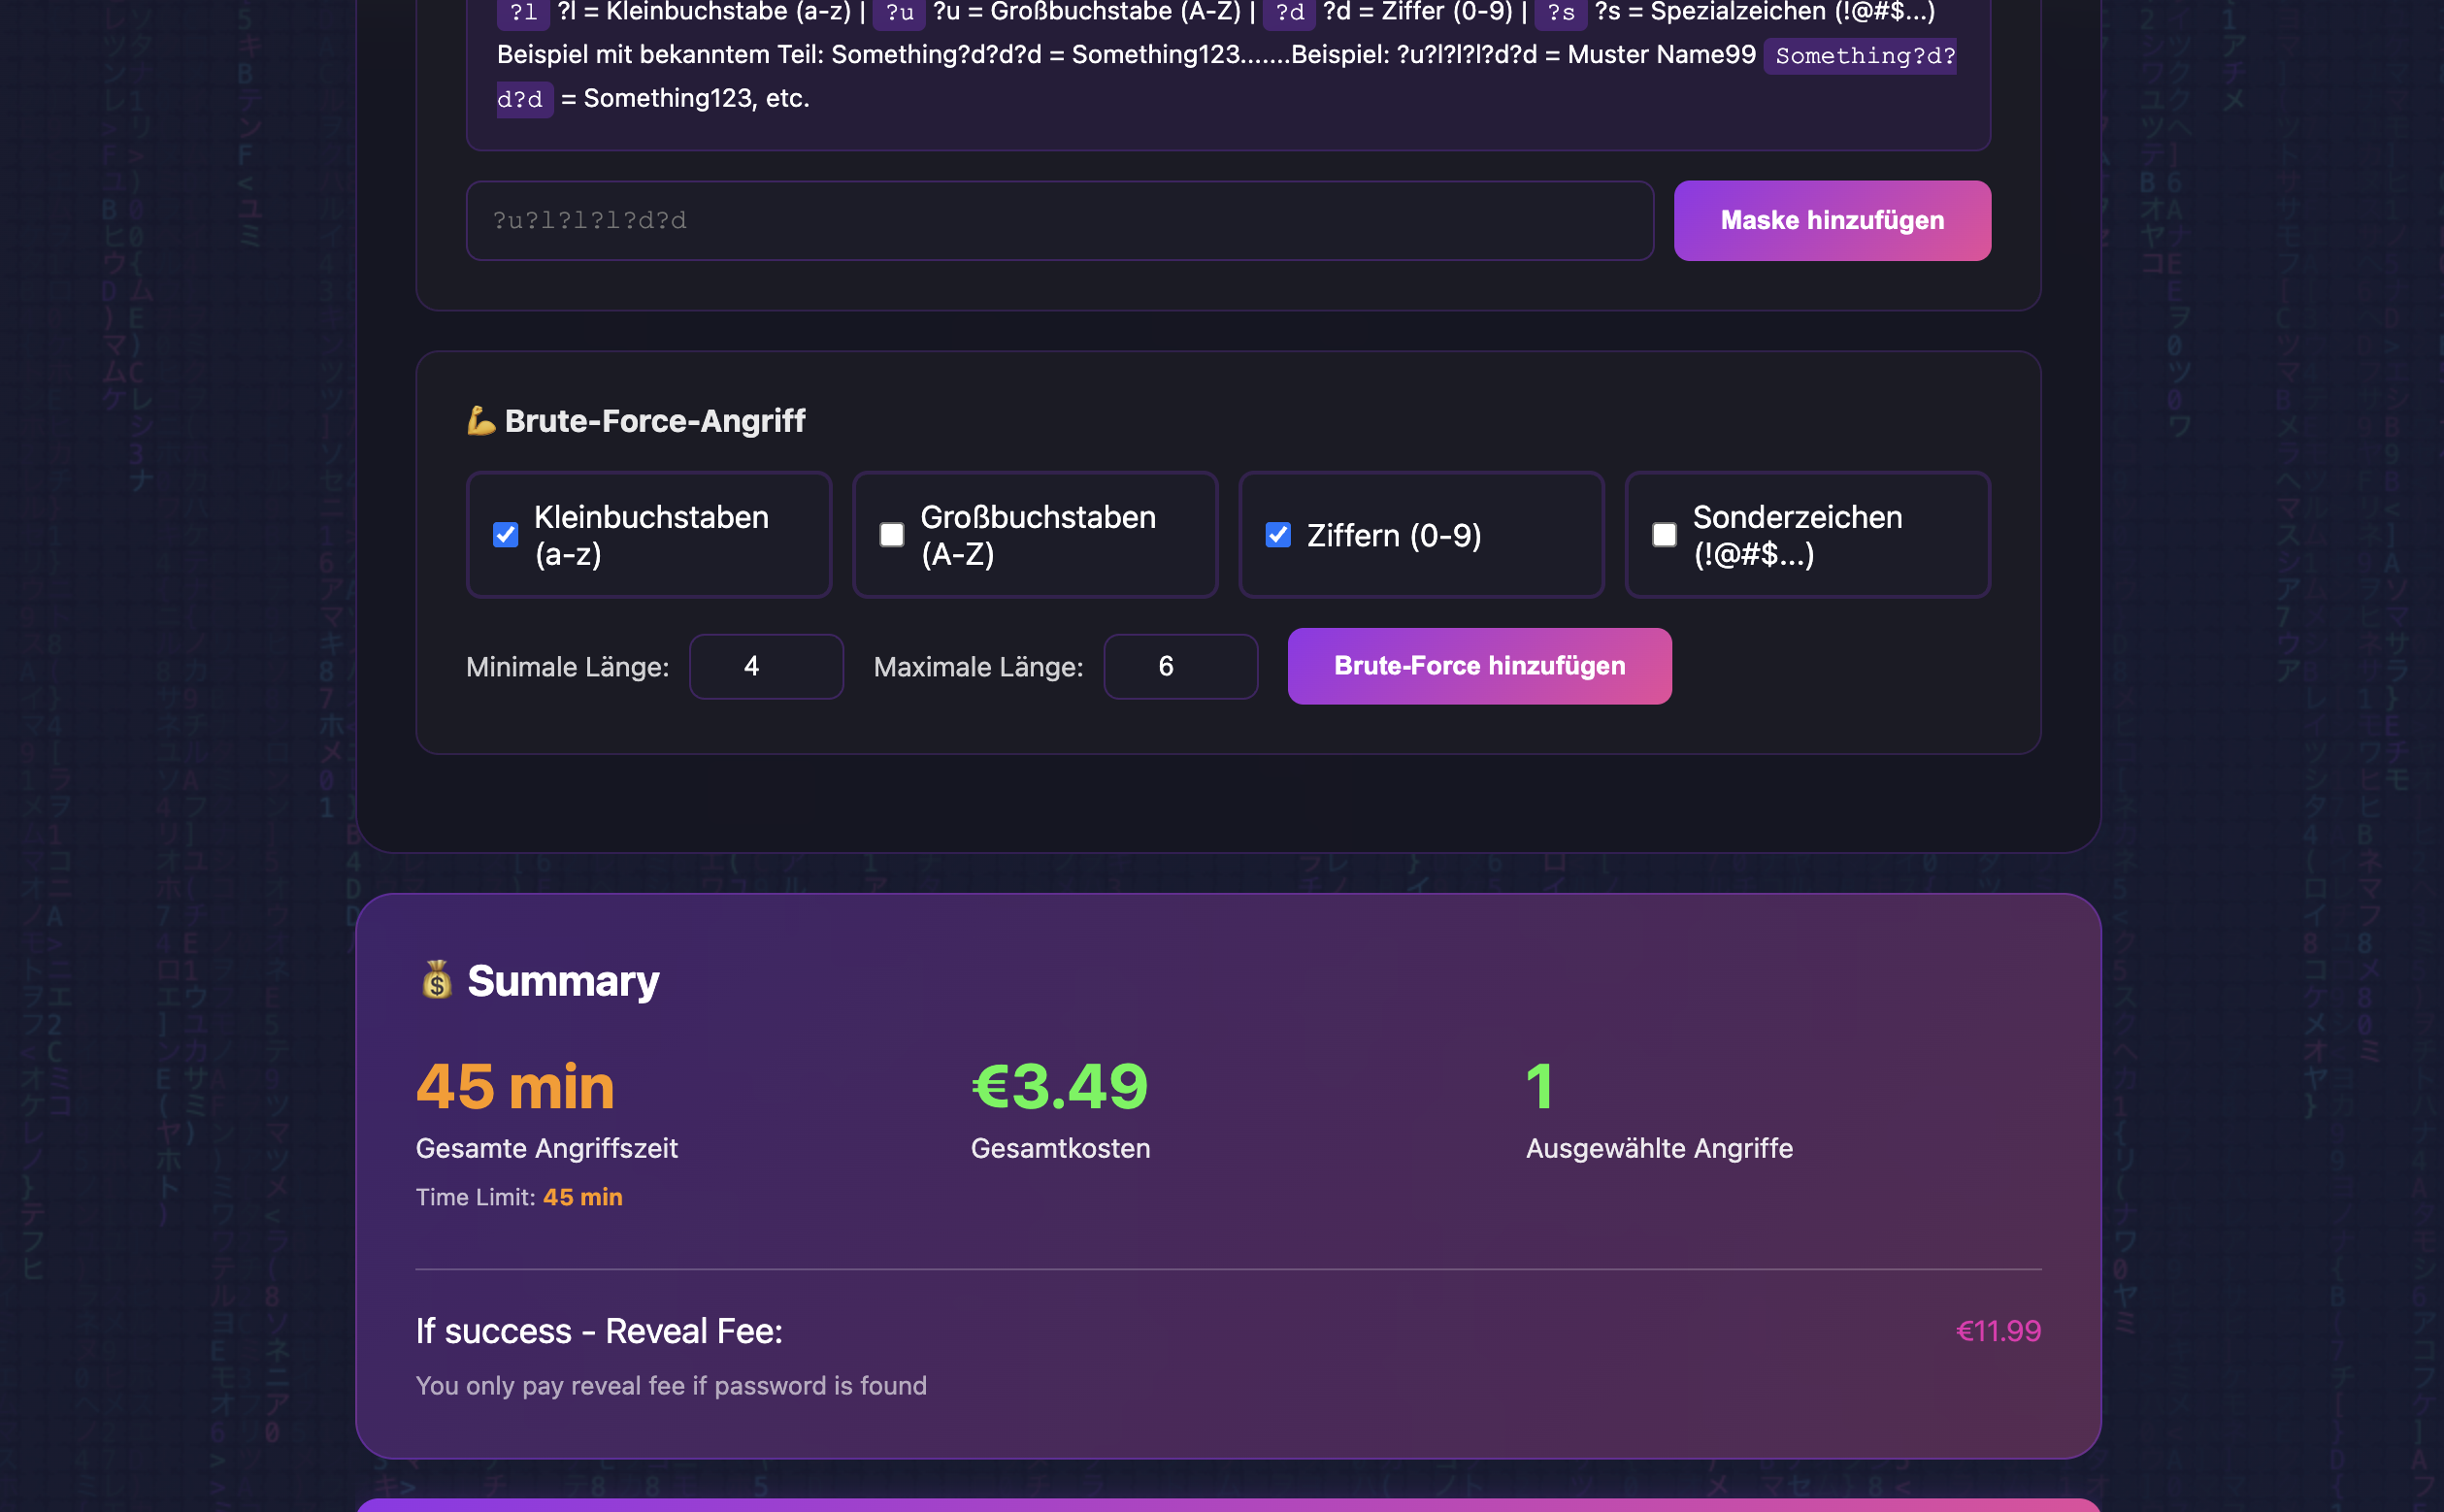Image resolution: width=2444 pixels, height=1512 pixels.
Task: Click the Maske hinzufügen button
Action: (1831, 220)
